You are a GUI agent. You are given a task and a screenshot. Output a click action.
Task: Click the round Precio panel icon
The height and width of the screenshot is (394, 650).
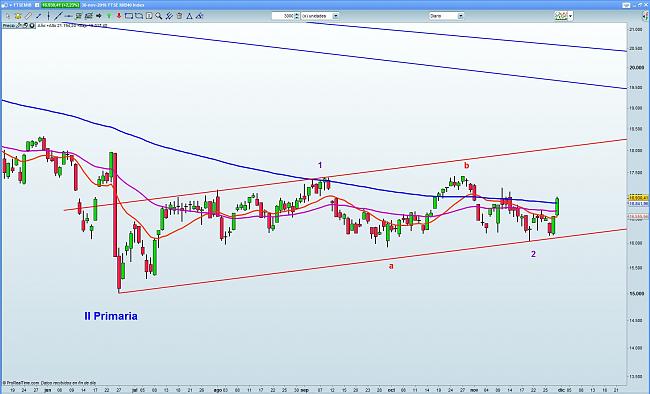[x=32, y=26]
